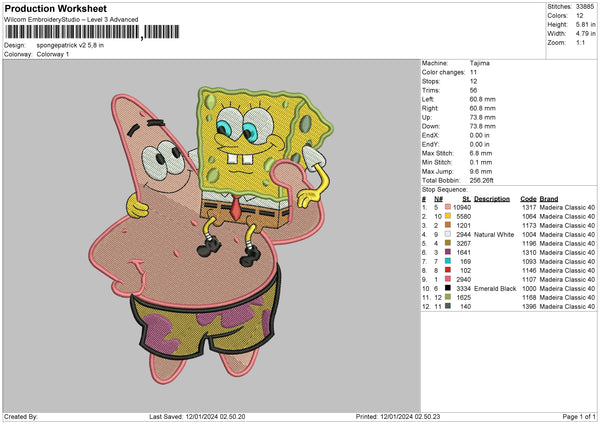Screen dimensions: 600x424
Task: Click the Natural White swatch in row 4
Action: (x=448, y=234)
